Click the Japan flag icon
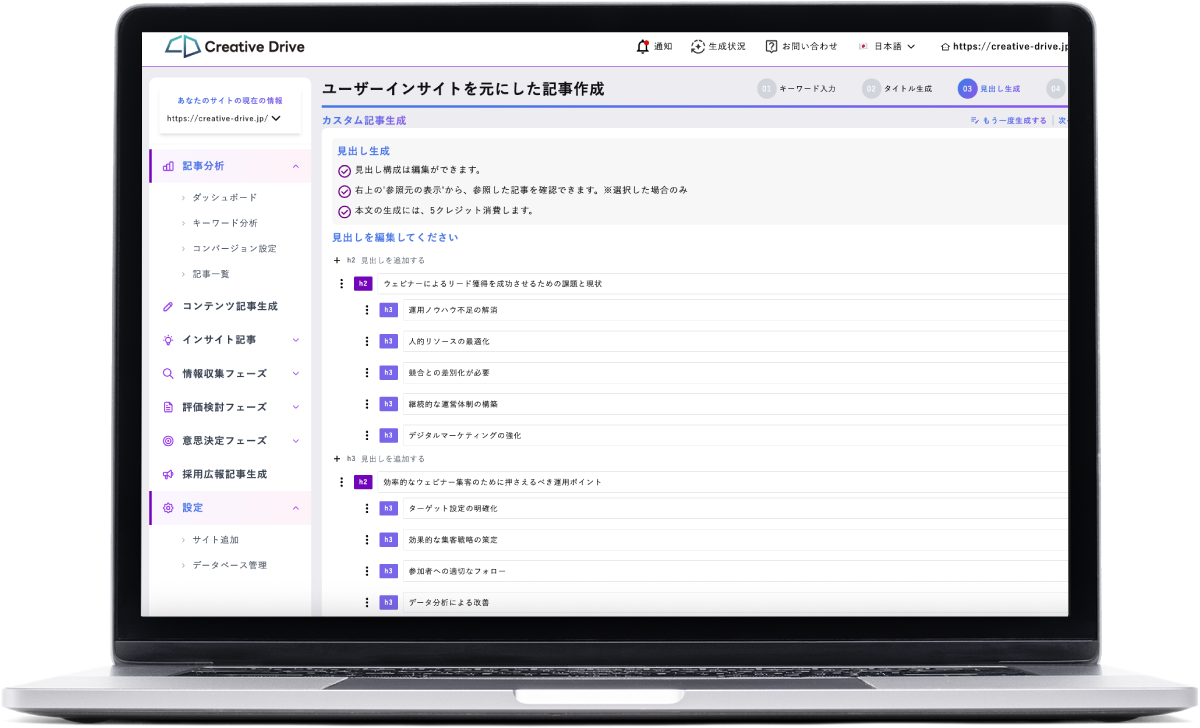1200x728 pixels. 863,46
